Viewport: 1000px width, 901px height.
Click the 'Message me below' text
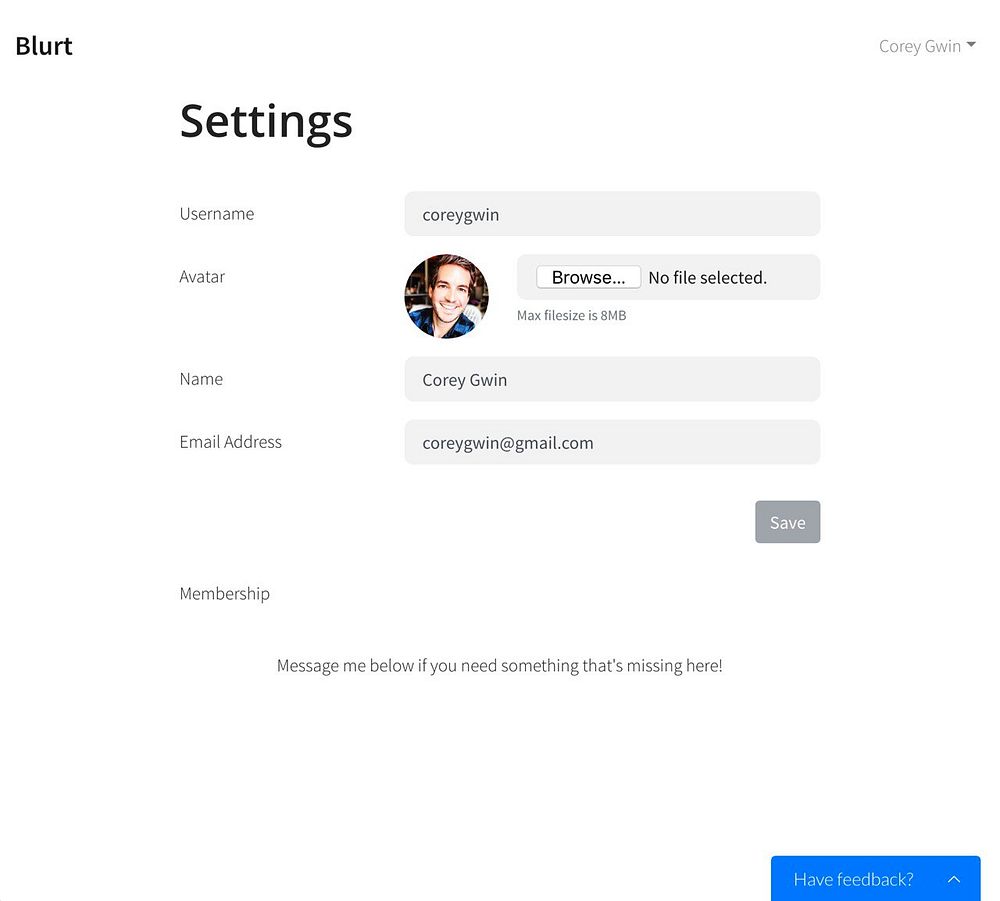(499, 666)
